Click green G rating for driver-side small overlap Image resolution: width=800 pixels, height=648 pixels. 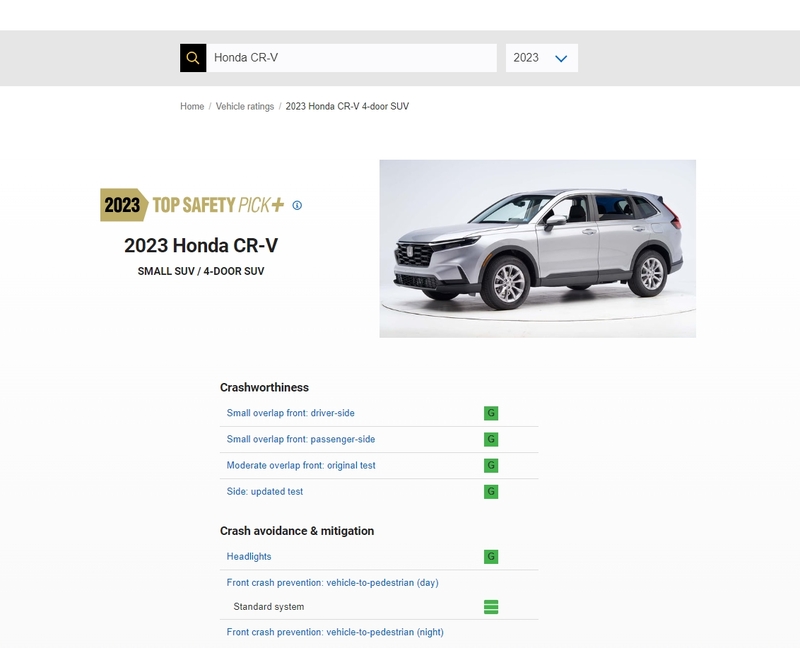coord(490,412)
